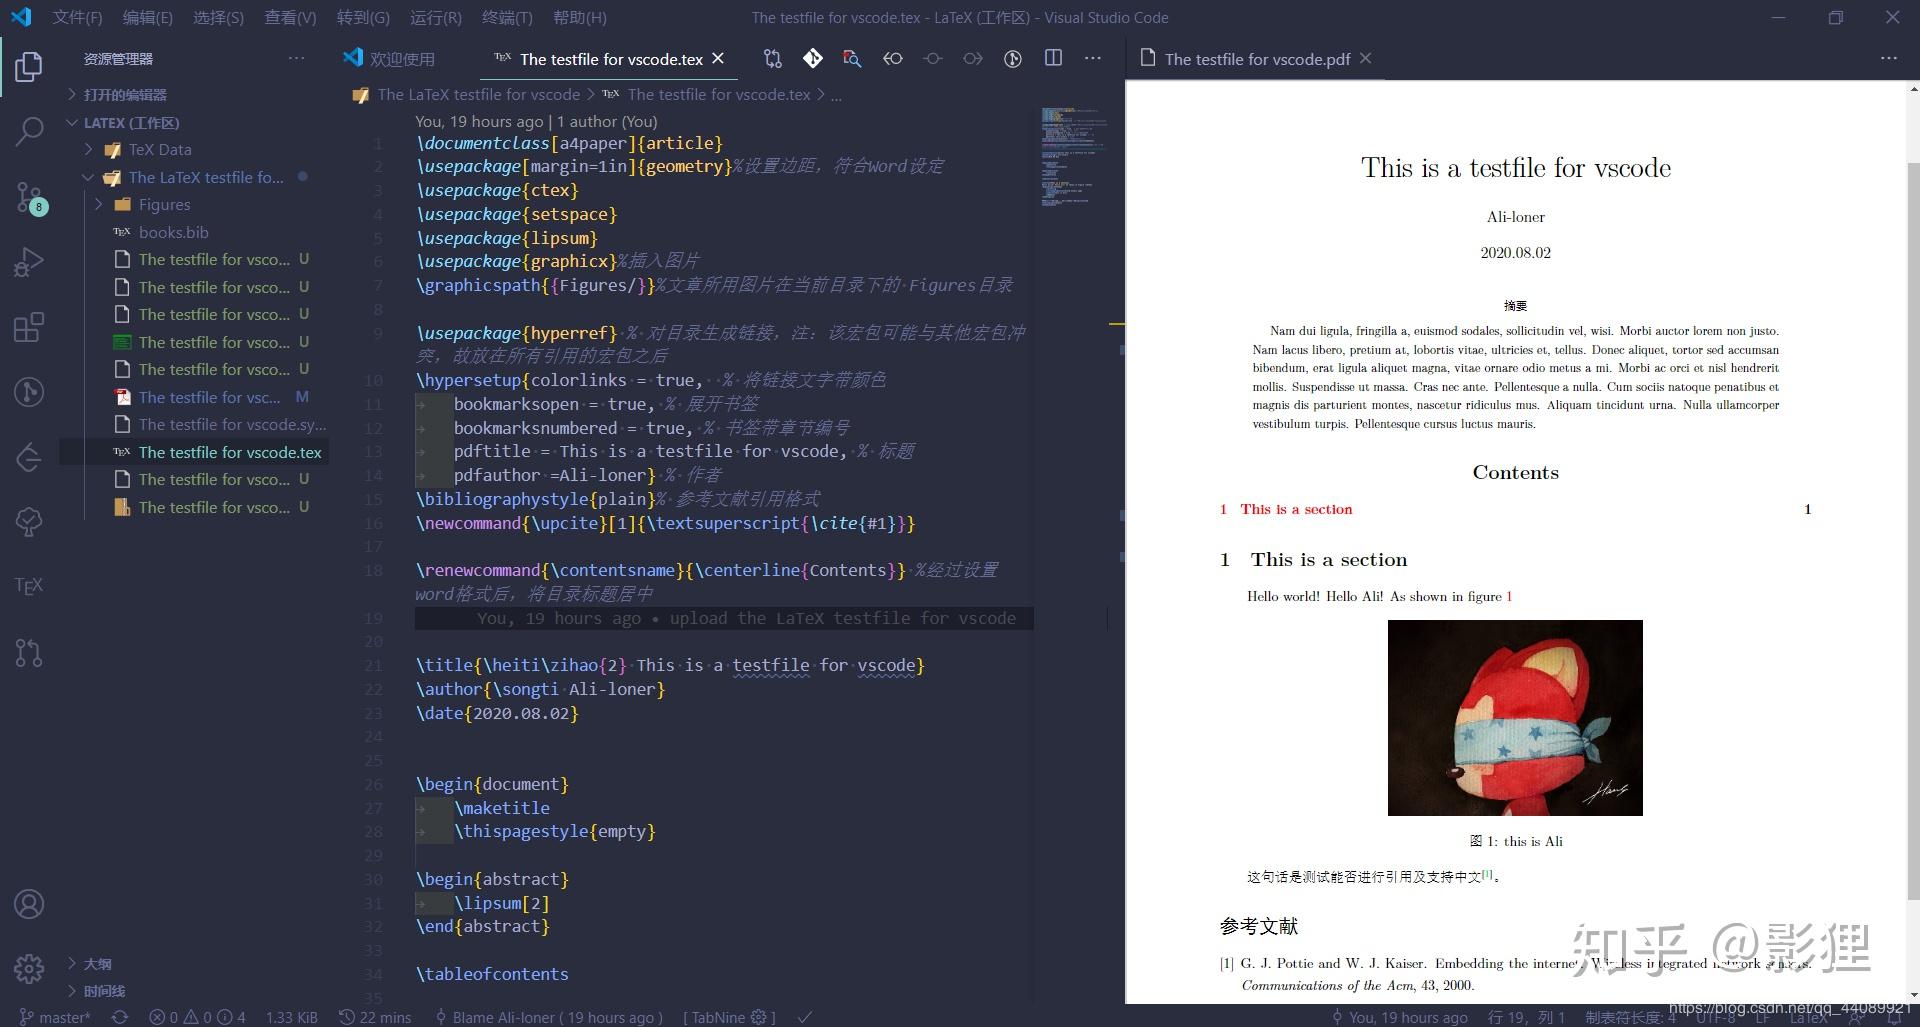The width and height of the screenshot is (1920, 1027).
Task: Open the Figures folder in explorer
Action: point(164,204)
